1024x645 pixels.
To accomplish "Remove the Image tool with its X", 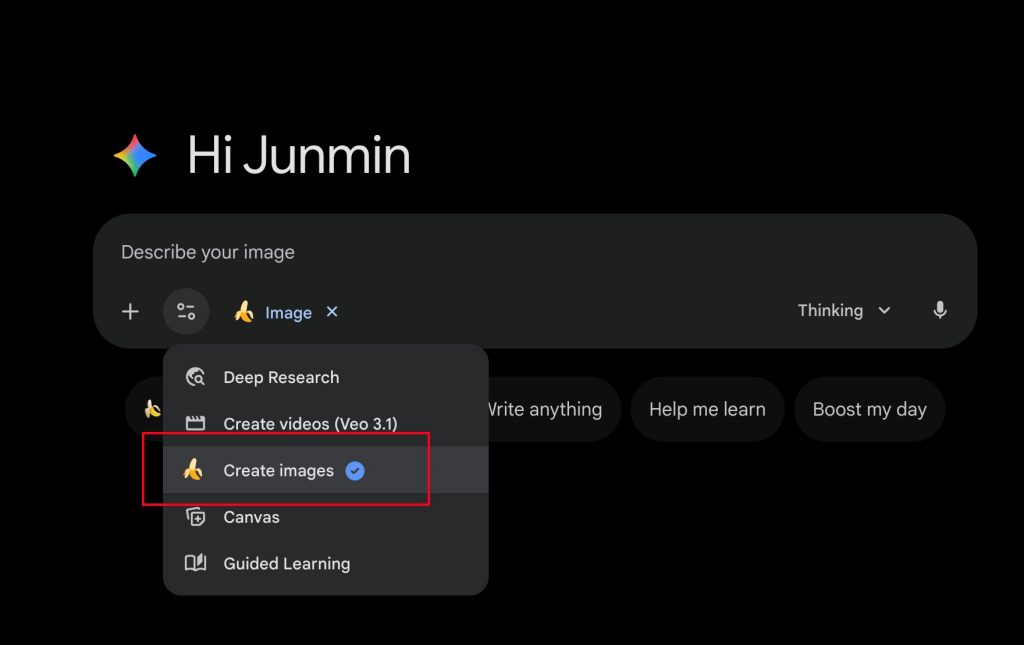I will (332, 312).
